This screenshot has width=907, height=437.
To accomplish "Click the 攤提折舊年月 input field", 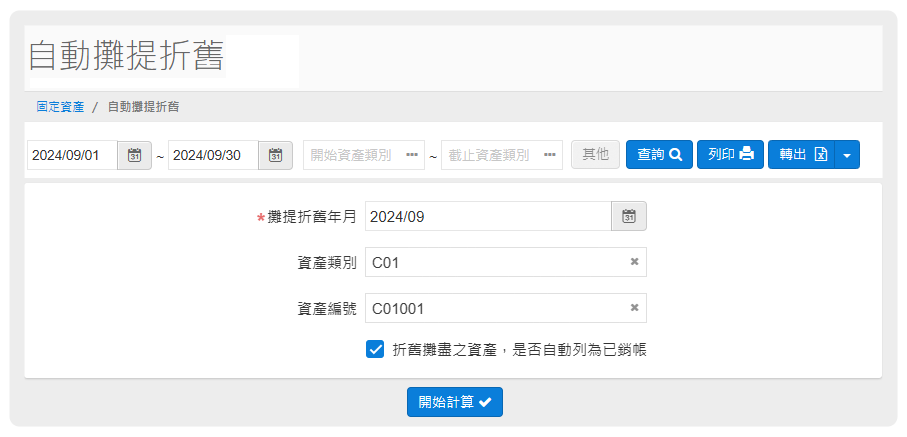I will (488, 216).
